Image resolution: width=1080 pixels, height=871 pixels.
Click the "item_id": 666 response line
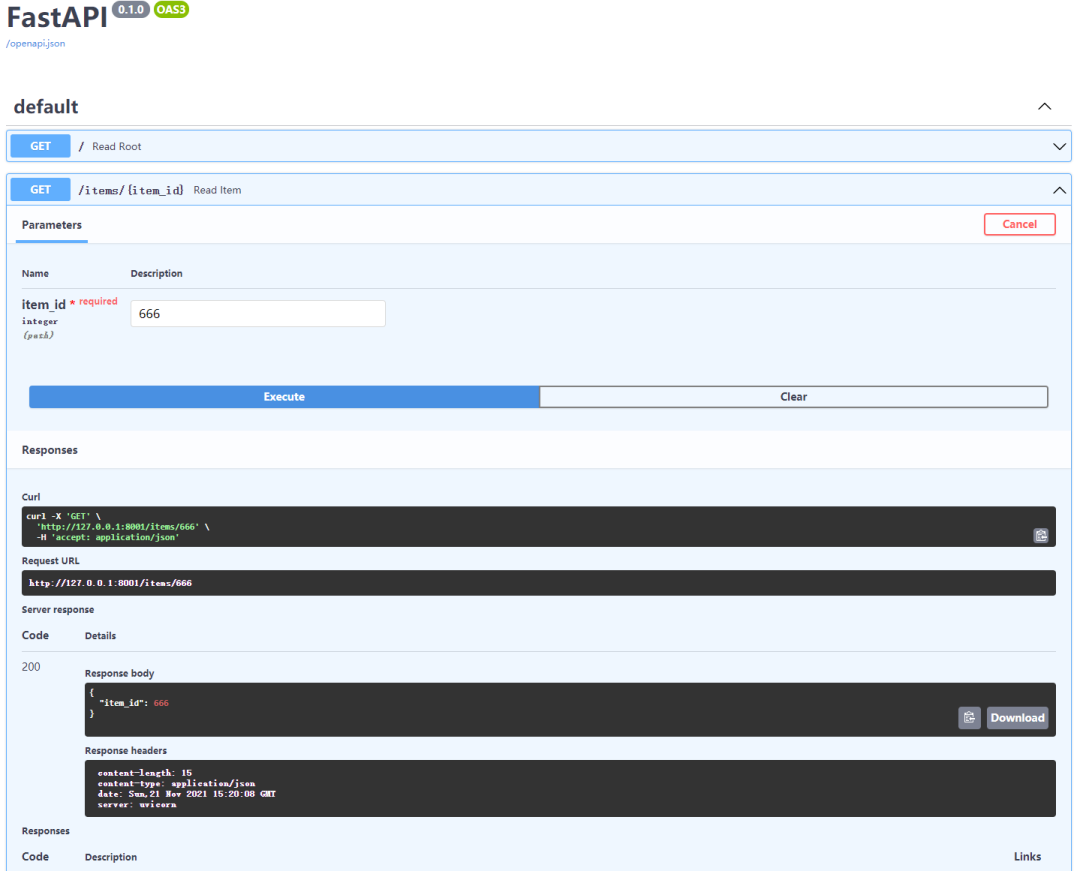click(134, 703)
